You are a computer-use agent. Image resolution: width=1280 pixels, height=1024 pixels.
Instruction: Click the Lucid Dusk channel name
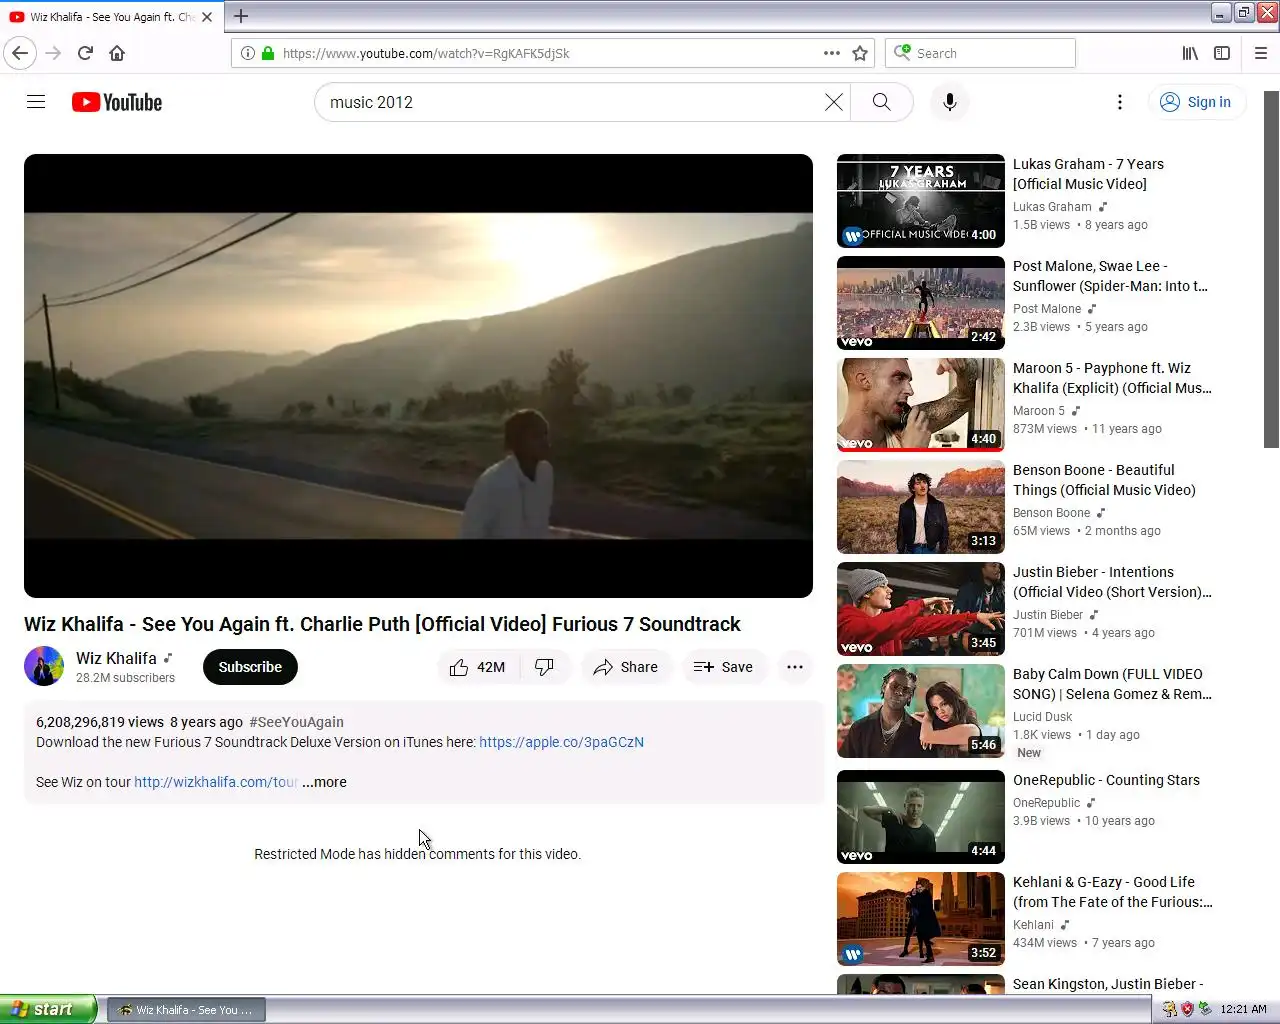pos(1042,717)
